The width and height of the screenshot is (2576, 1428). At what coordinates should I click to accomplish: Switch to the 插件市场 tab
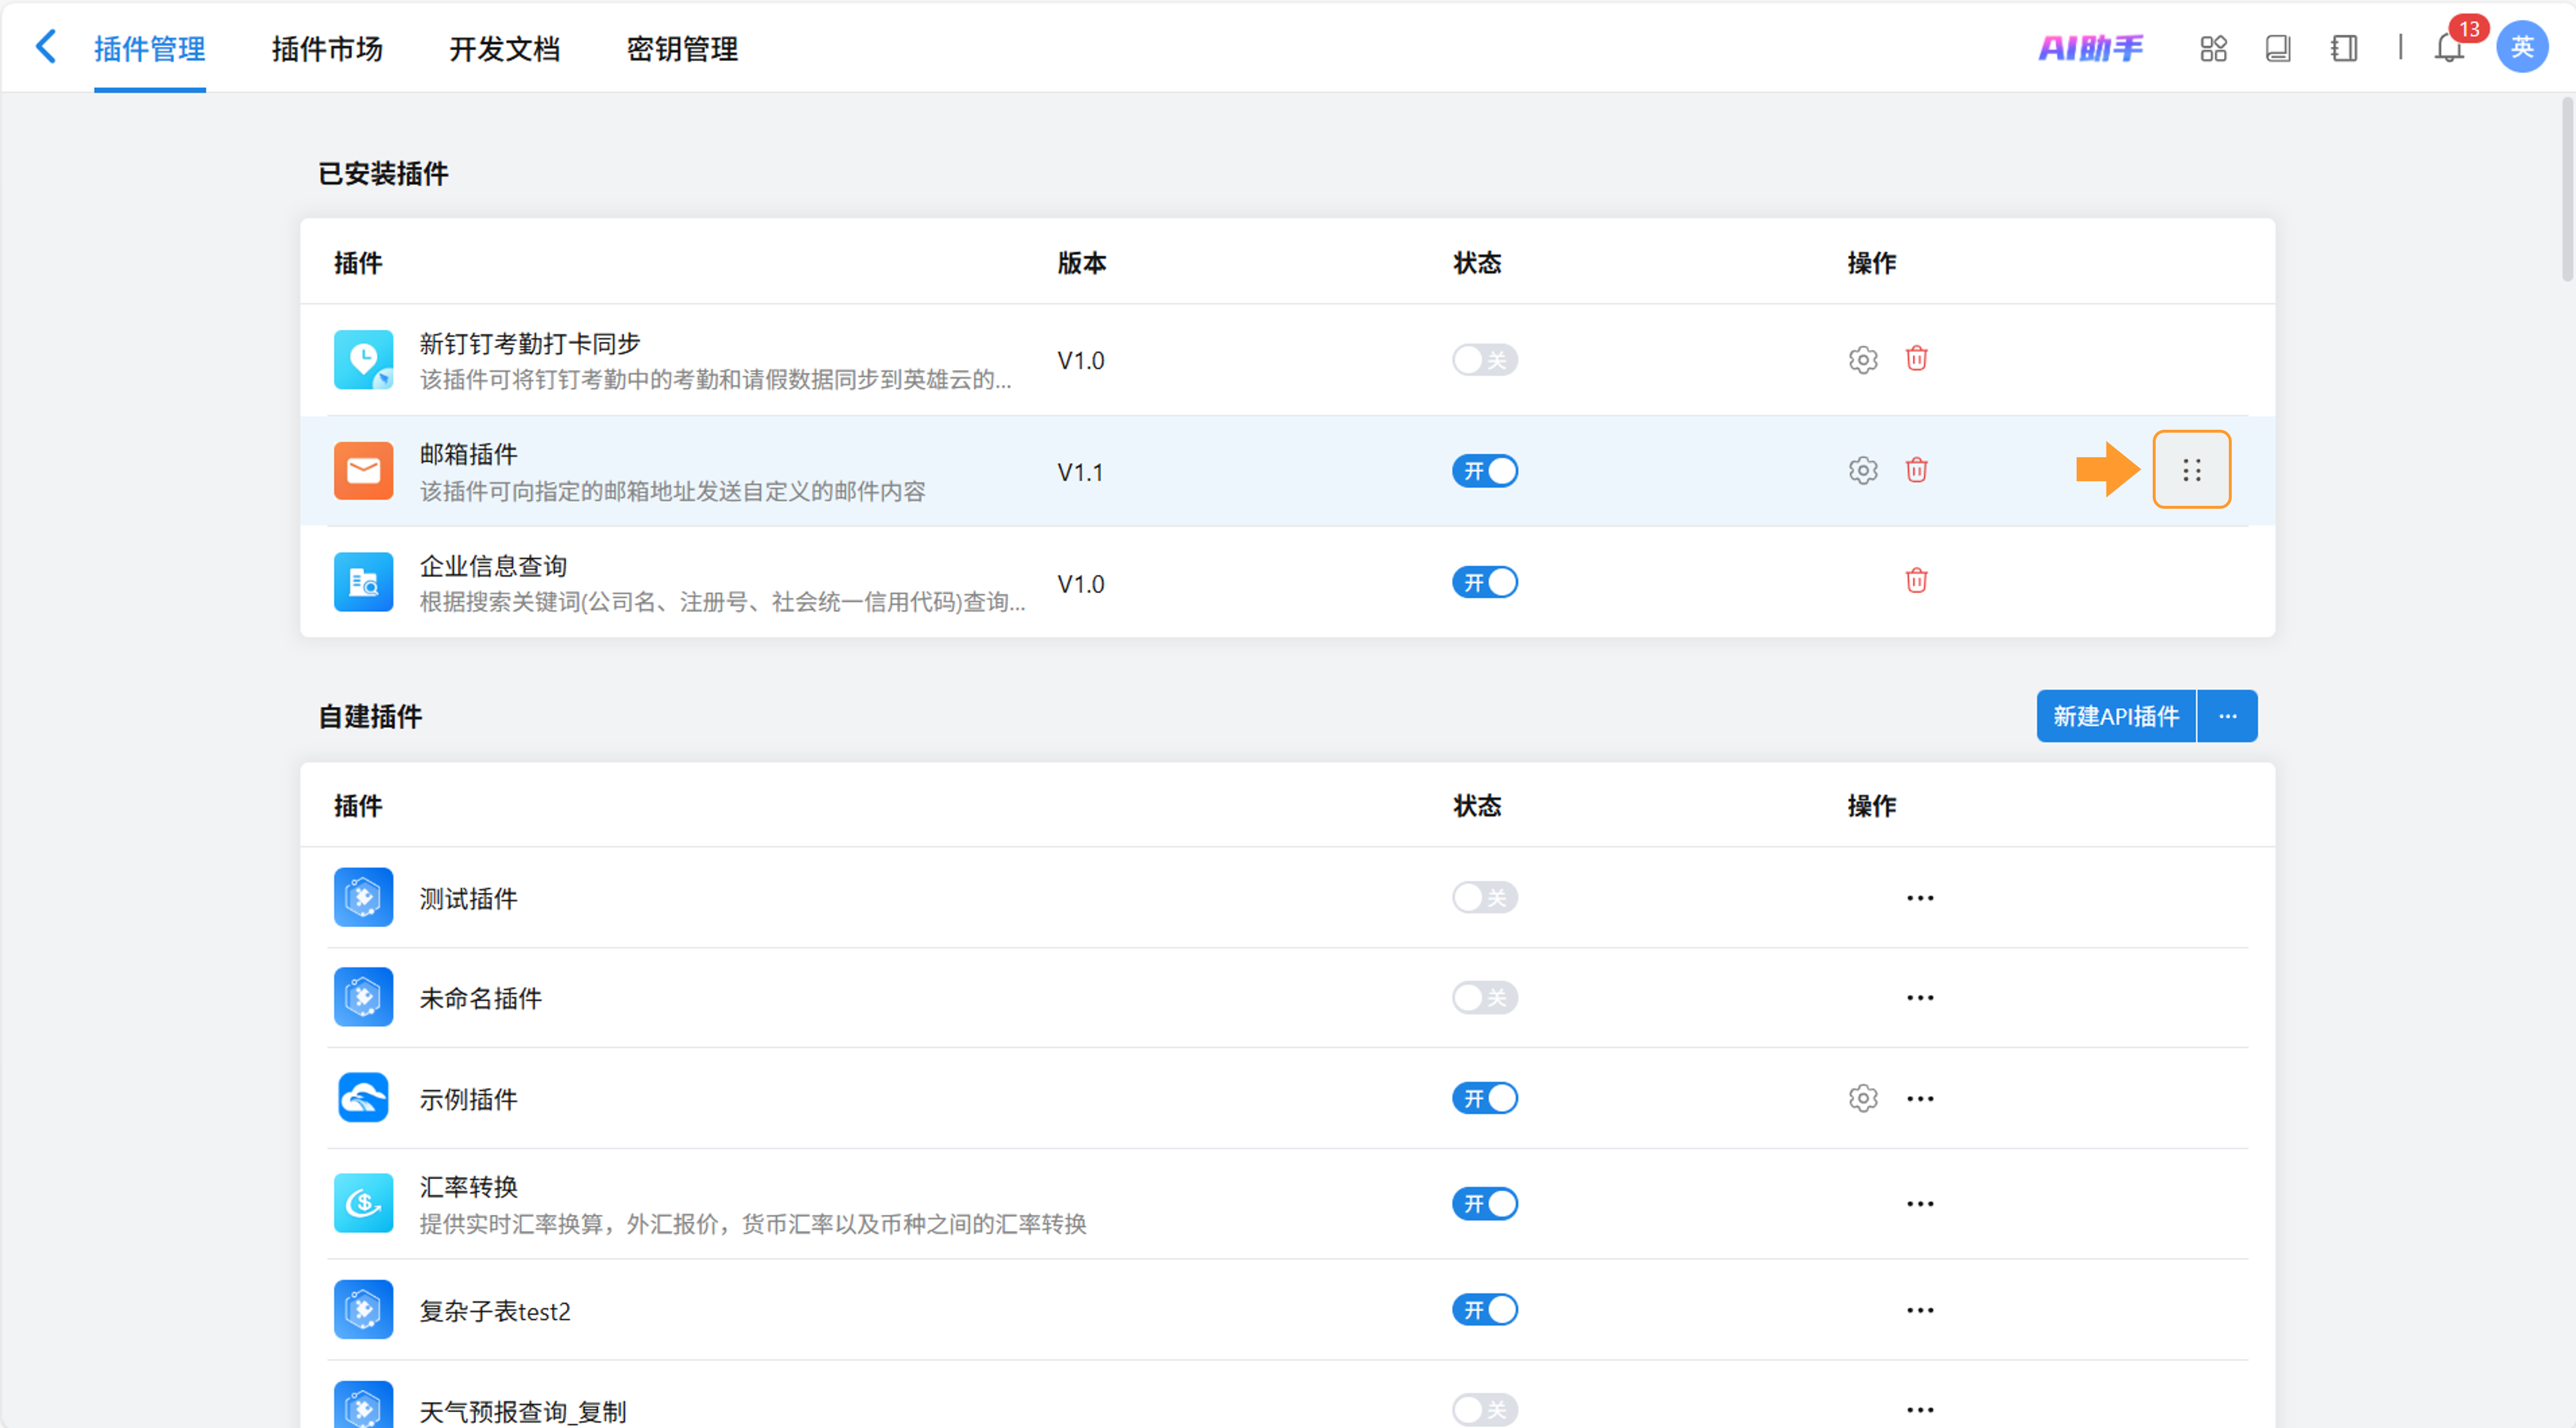tap(327, 48)
